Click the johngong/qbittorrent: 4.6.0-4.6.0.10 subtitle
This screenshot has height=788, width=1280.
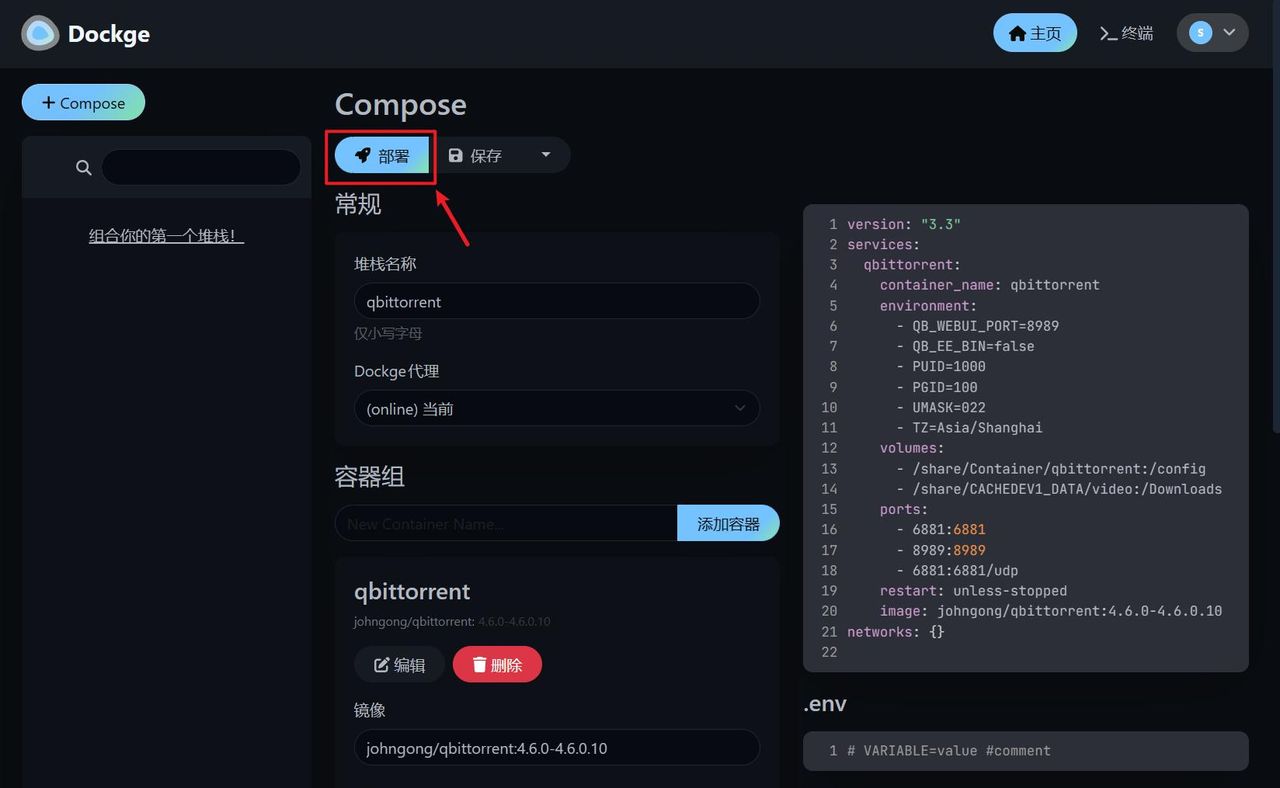[x=452, y=621]
